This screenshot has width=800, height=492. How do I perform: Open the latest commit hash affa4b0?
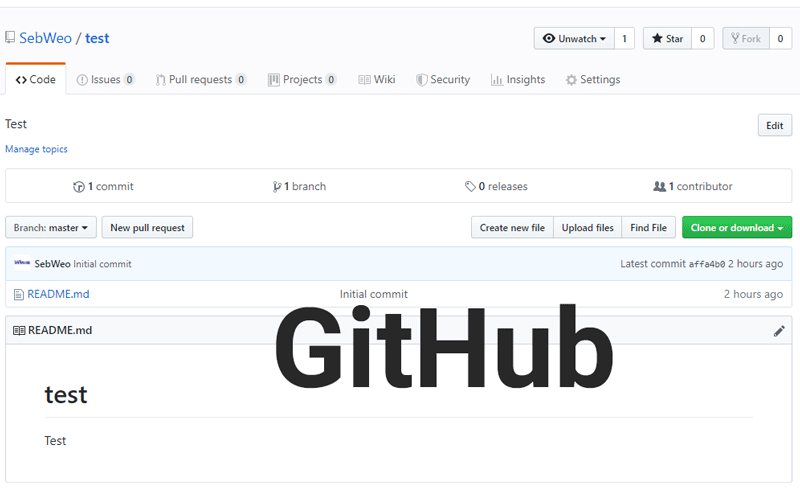pos(708,264)
